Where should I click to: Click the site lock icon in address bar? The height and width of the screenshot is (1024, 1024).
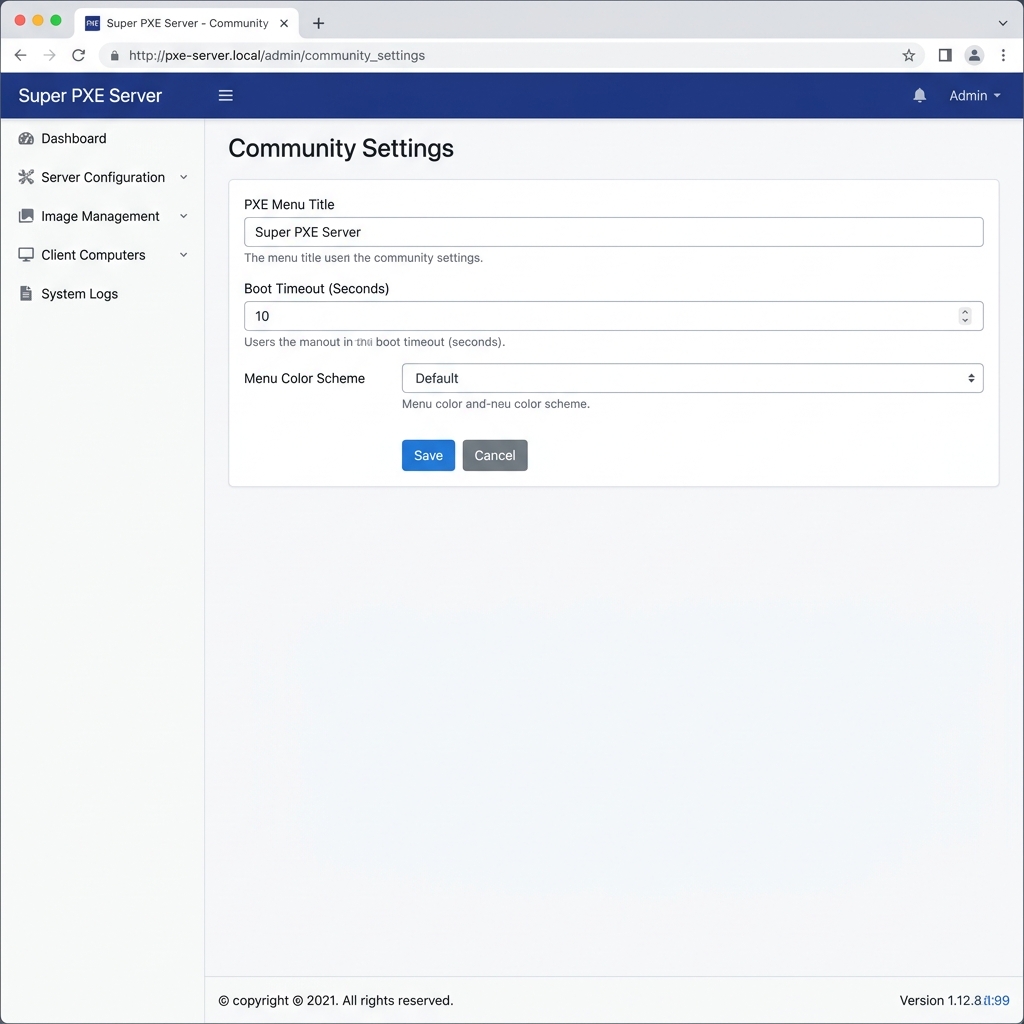coord(115,56)
